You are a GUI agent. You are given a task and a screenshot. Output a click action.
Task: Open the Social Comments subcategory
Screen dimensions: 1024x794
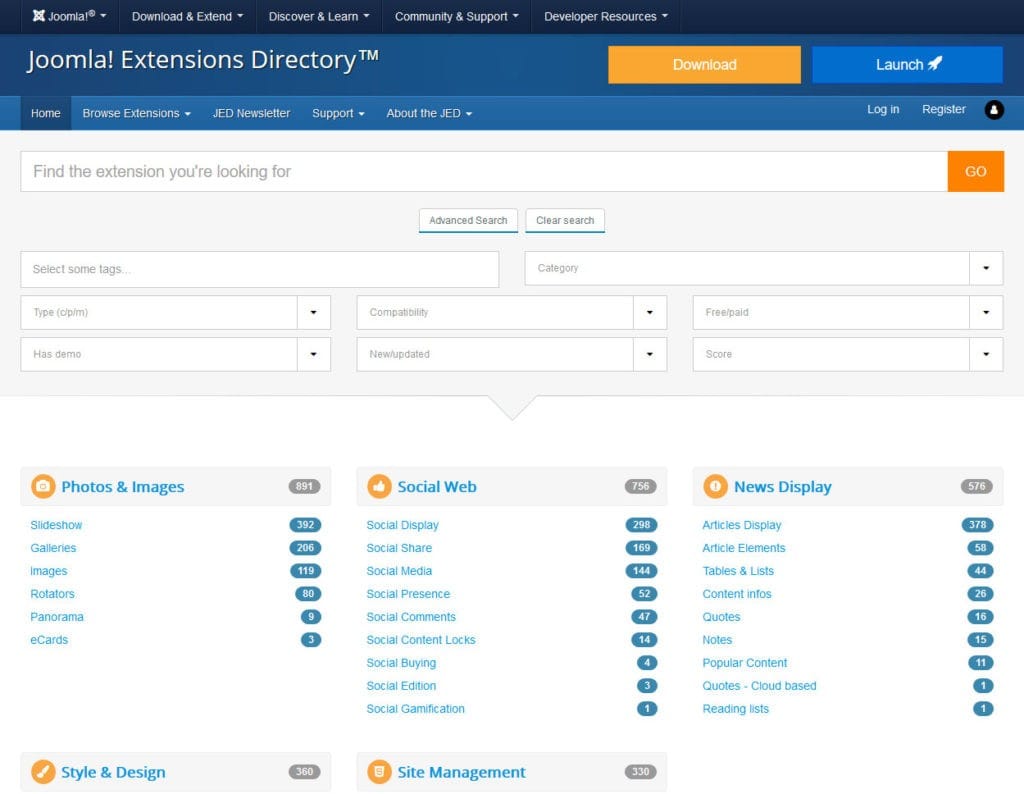411,617
